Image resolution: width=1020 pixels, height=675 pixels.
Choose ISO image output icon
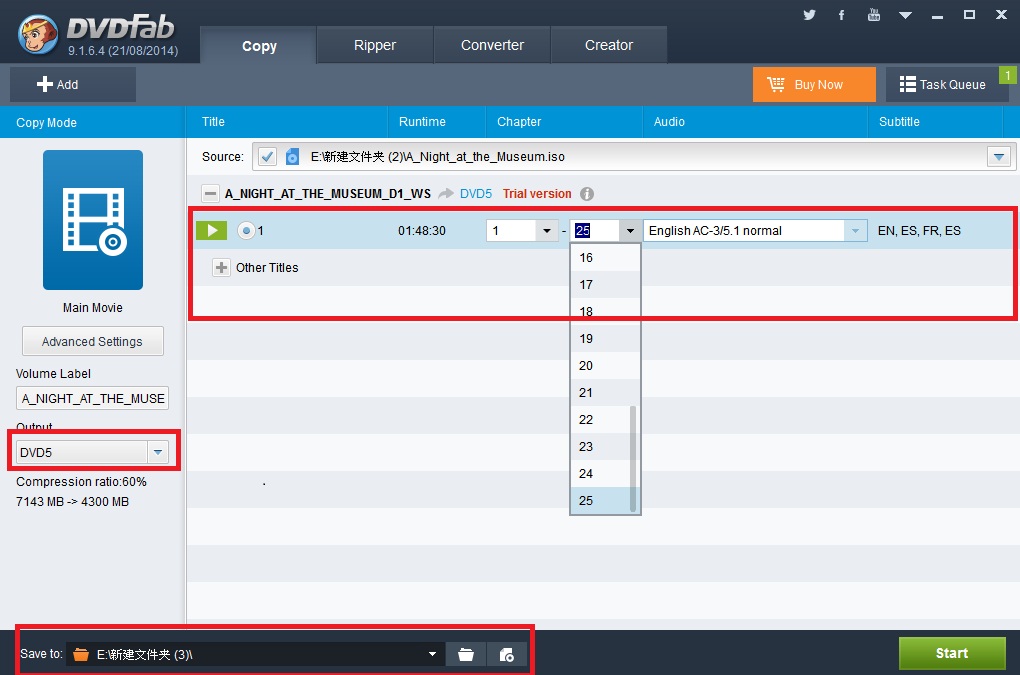[507, 655]
